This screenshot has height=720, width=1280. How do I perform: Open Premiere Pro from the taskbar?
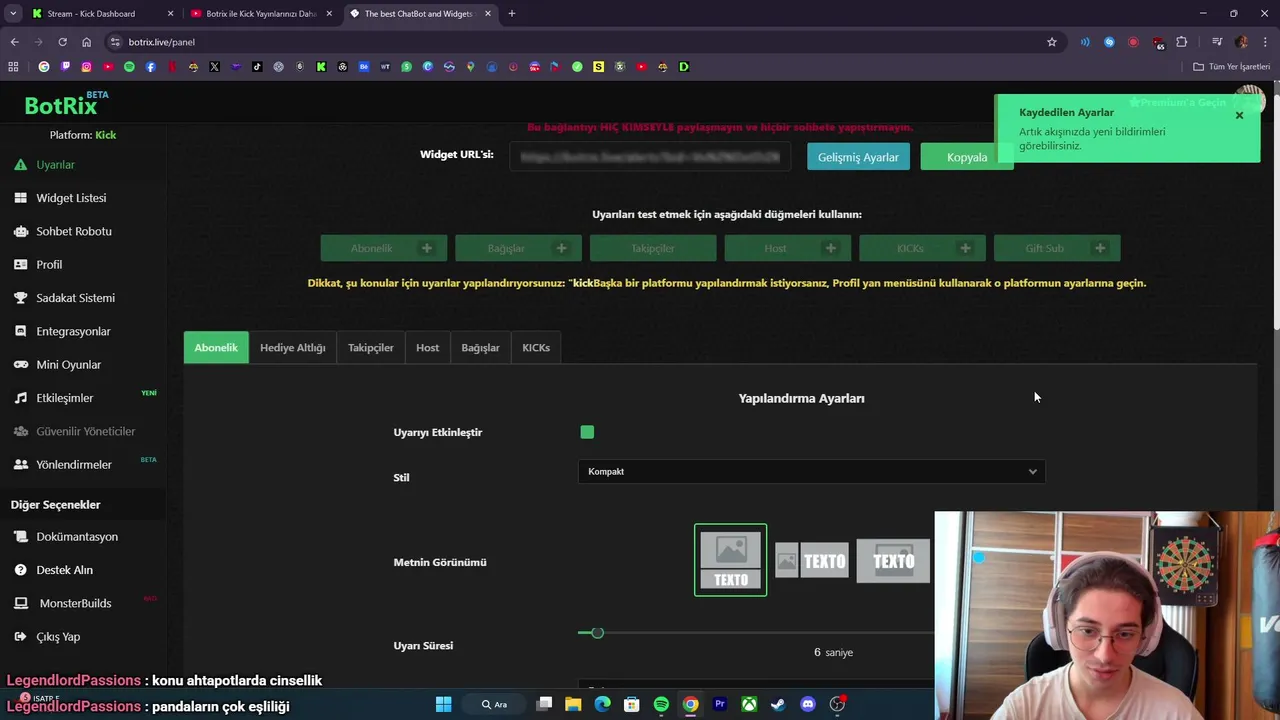[x=719, y=704]
